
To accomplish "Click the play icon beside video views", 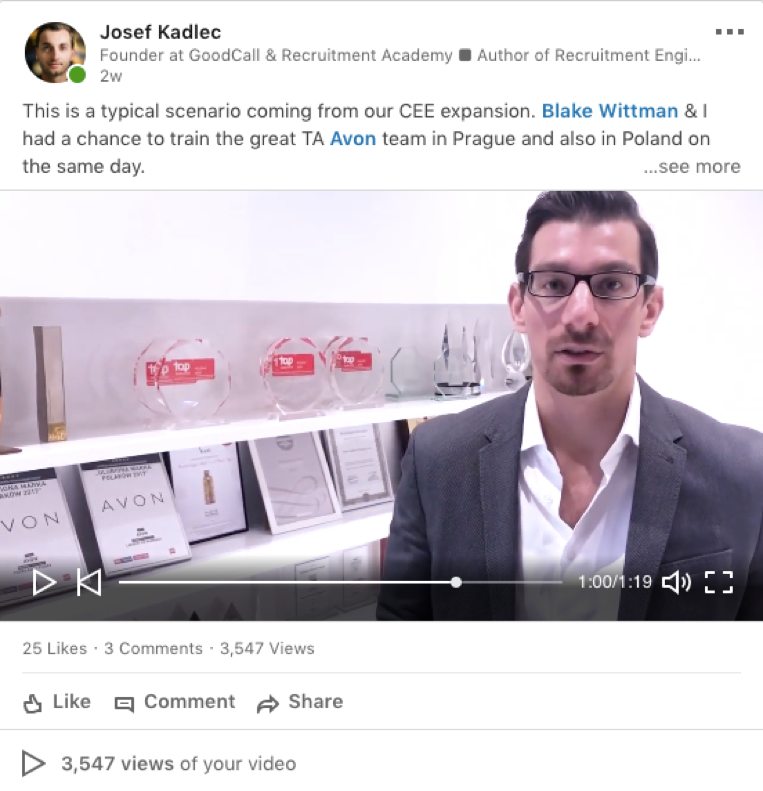I will coord(33,763).
